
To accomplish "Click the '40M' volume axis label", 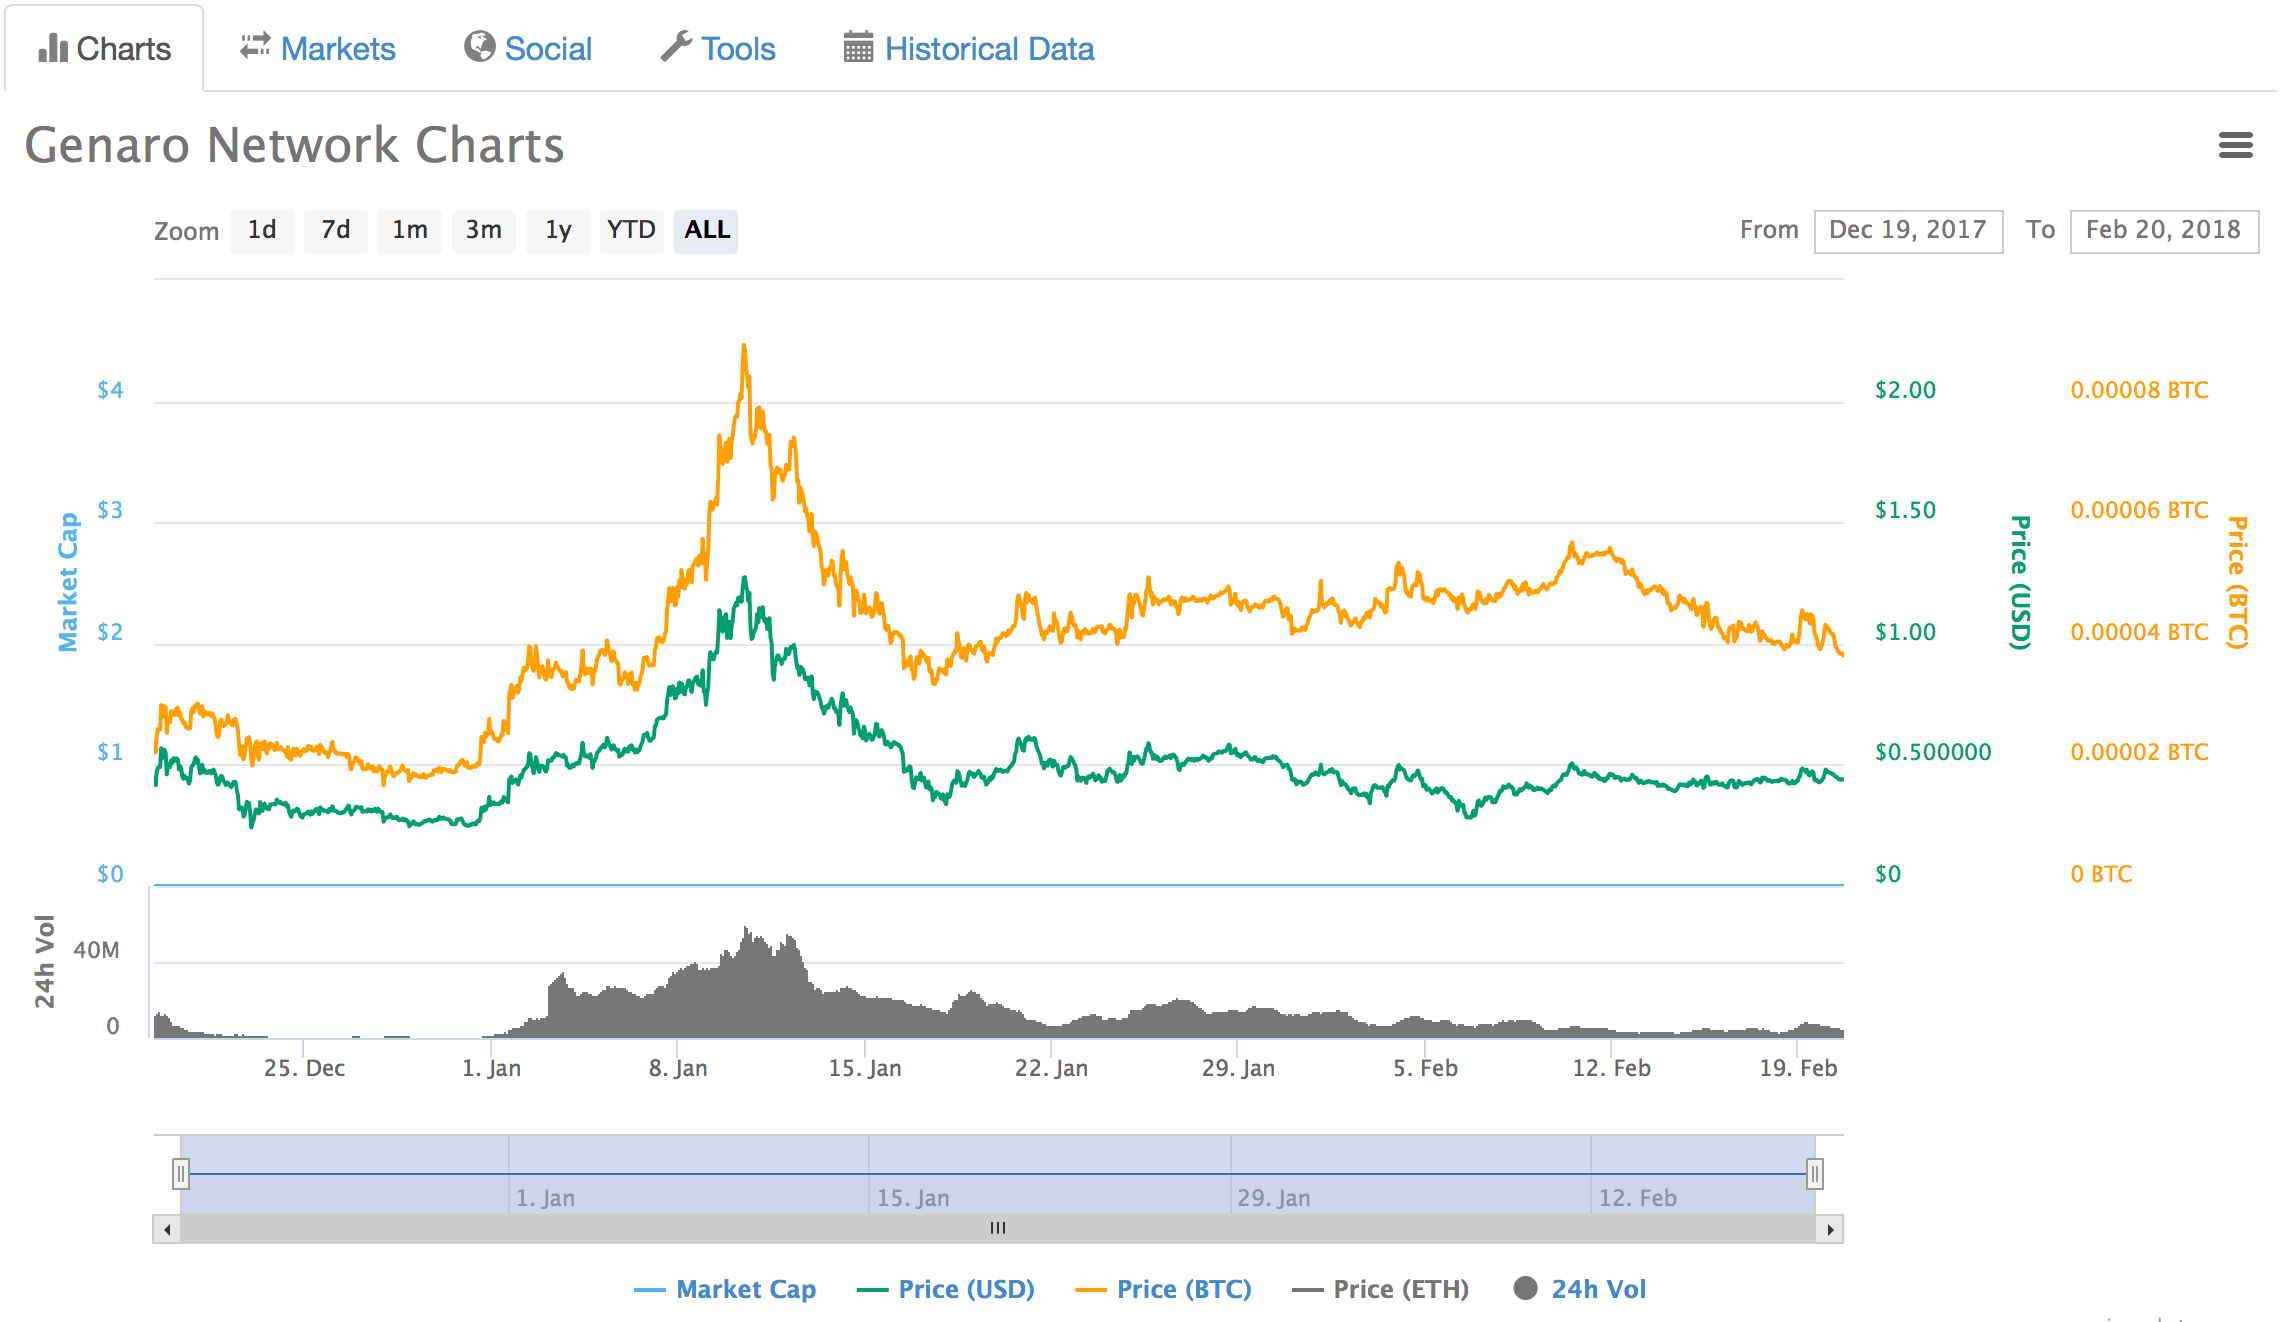I will click(x=97, y=951).
